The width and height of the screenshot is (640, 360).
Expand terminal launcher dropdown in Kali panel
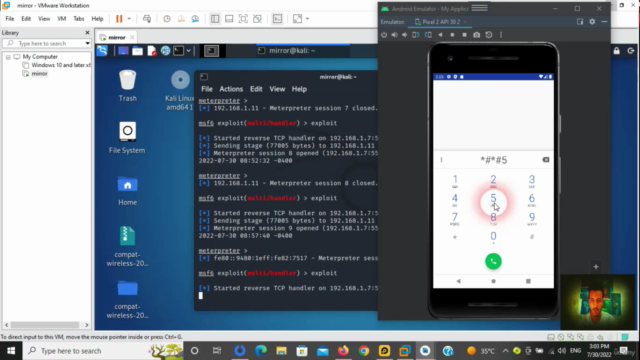tap(189, 51)
